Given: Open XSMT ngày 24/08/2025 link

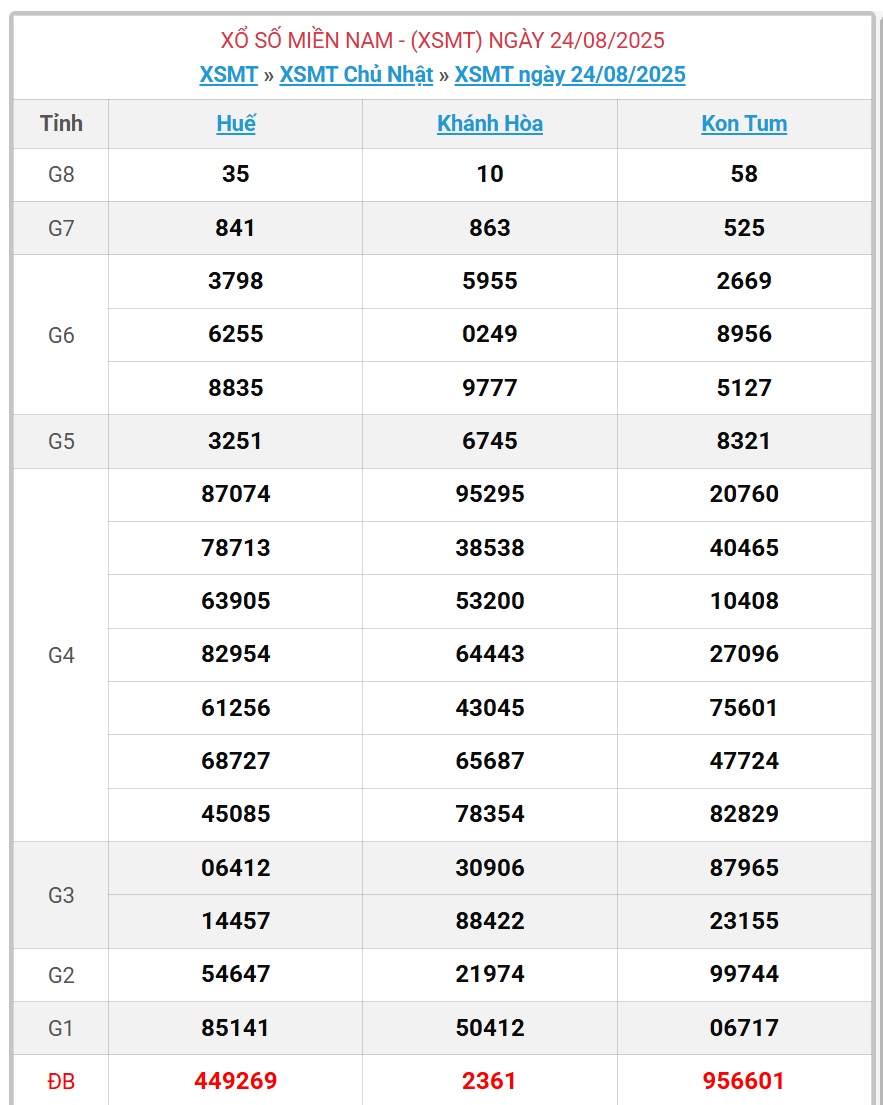Looking at the screenshot, I should point(569,75).
